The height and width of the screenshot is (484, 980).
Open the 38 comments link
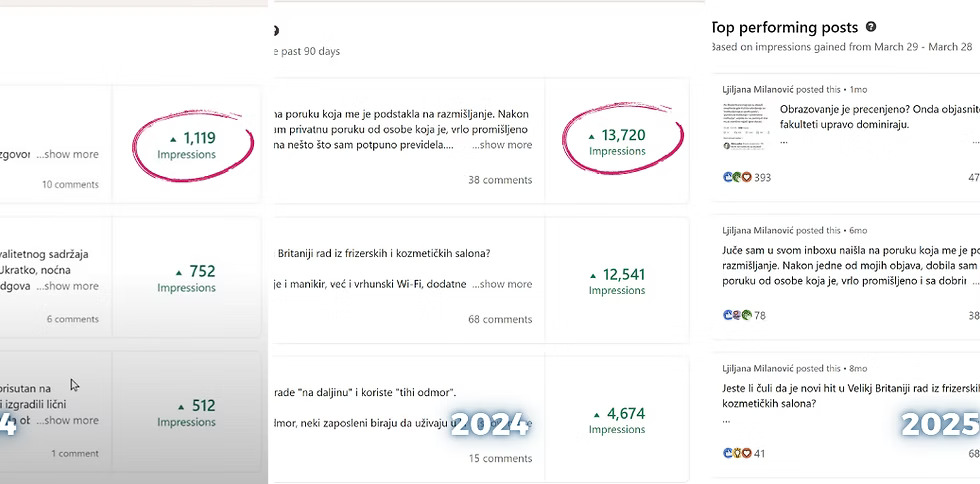coord(499,180)
